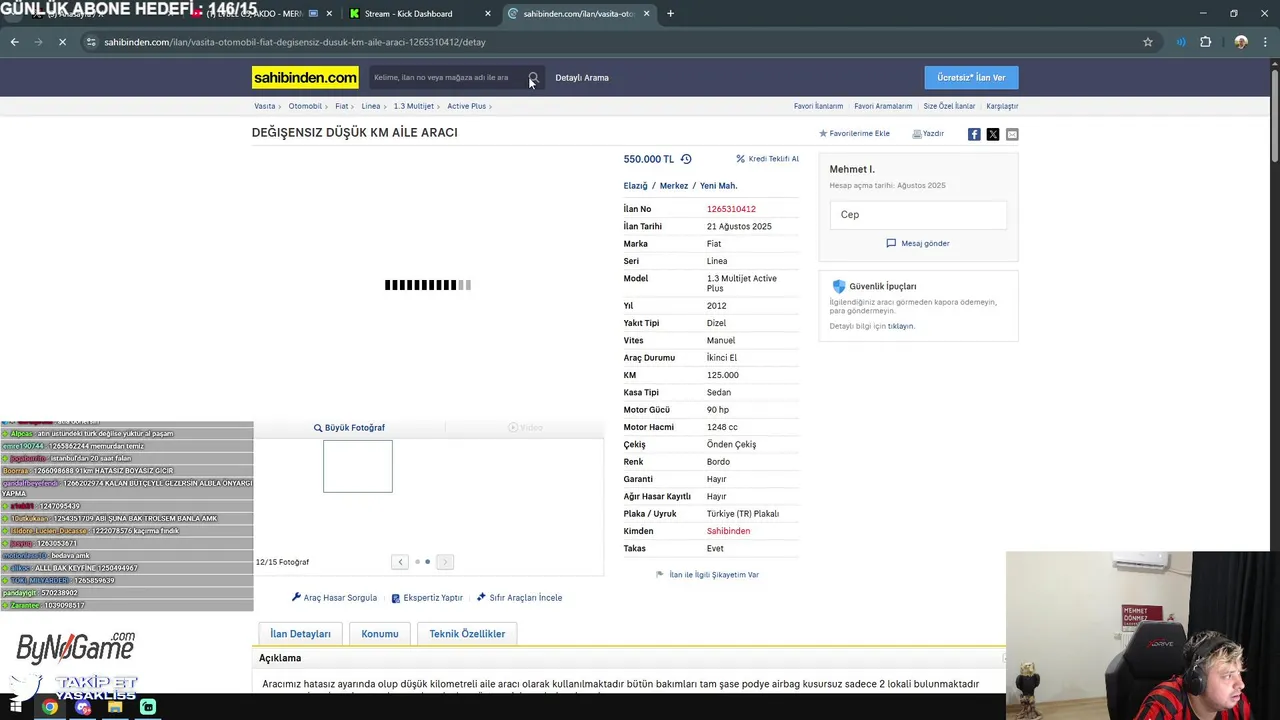Open the Streamlabs taskbar icon
The height and width of the screenshot is (720, 1280).
[148, 707]
